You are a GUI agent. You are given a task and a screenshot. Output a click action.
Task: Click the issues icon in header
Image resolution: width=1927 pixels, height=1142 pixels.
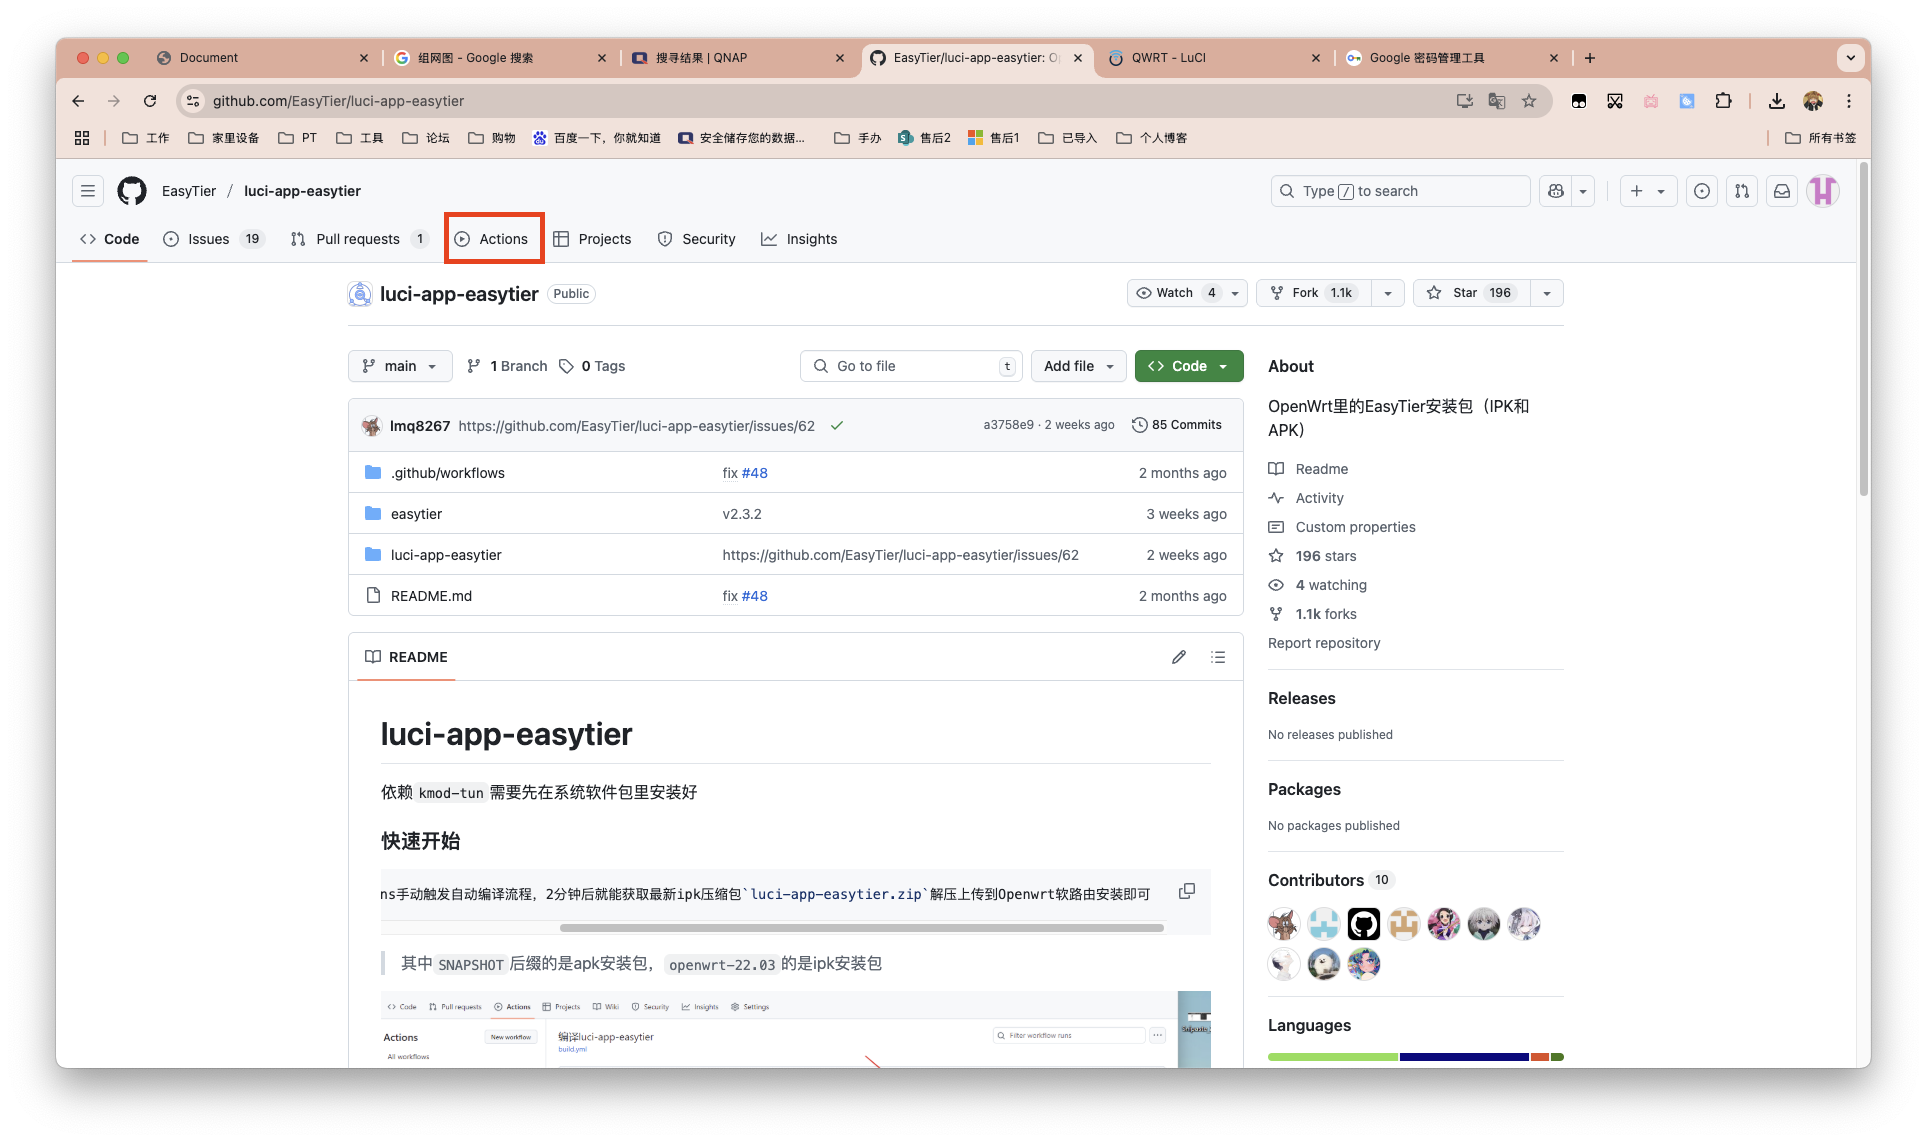tap(1702, 191)
